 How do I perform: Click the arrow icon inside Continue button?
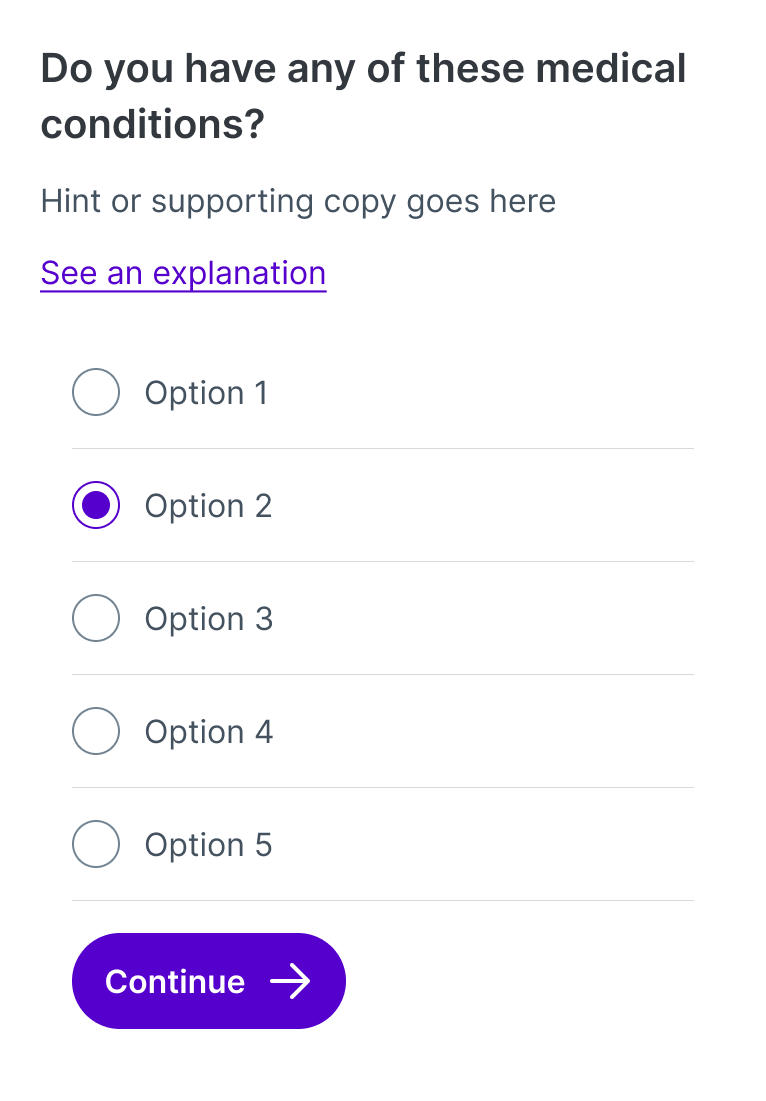292,981
